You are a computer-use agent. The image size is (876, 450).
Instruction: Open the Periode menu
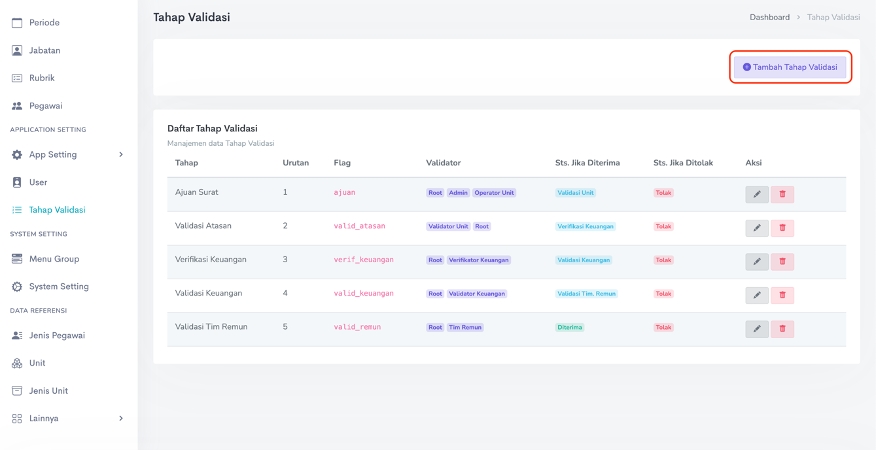pos(43,22)
